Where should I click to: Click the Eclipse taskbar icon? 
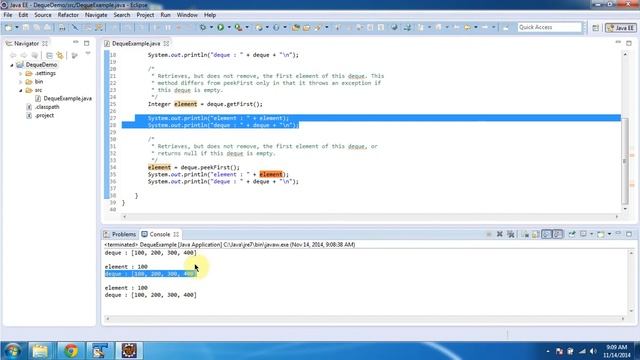click(x=129, y=351)
